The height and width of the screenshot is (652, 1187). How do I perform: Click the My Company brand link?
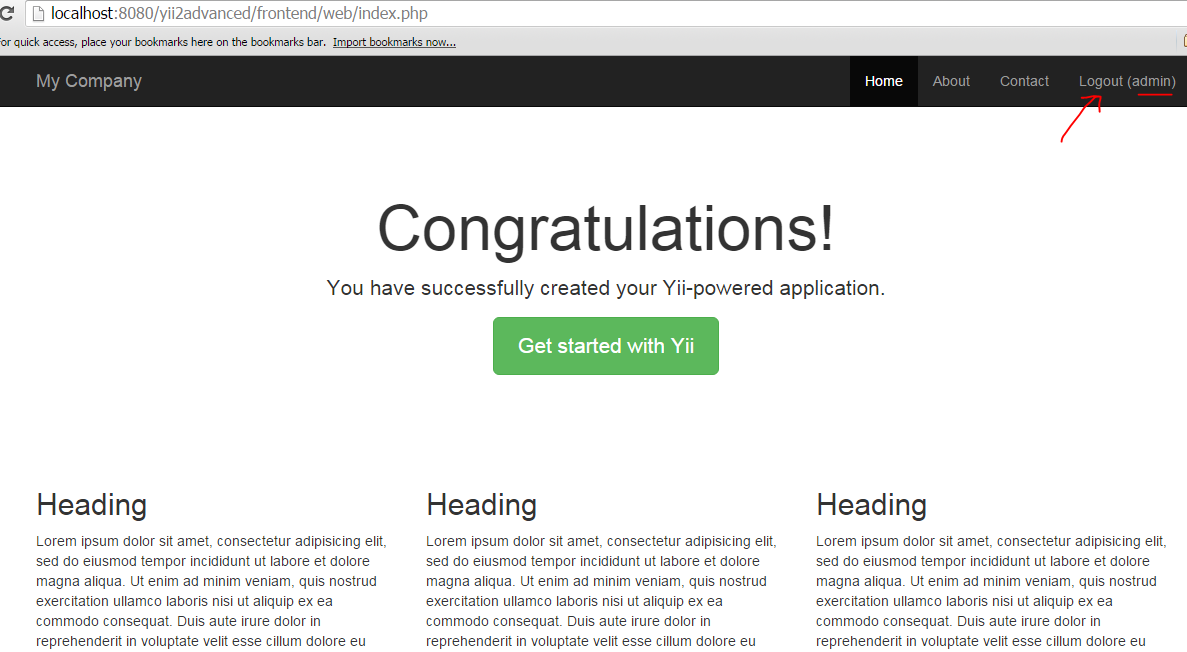89,81
